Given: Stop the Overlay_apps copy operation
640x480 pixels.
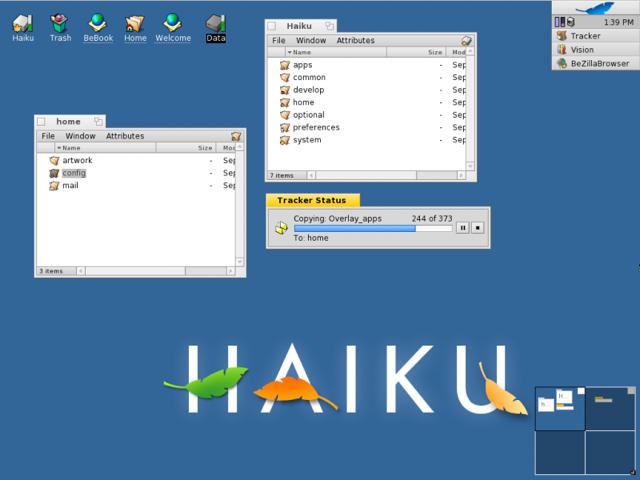Looking at the screenshot, I should (x=478, y=228).
